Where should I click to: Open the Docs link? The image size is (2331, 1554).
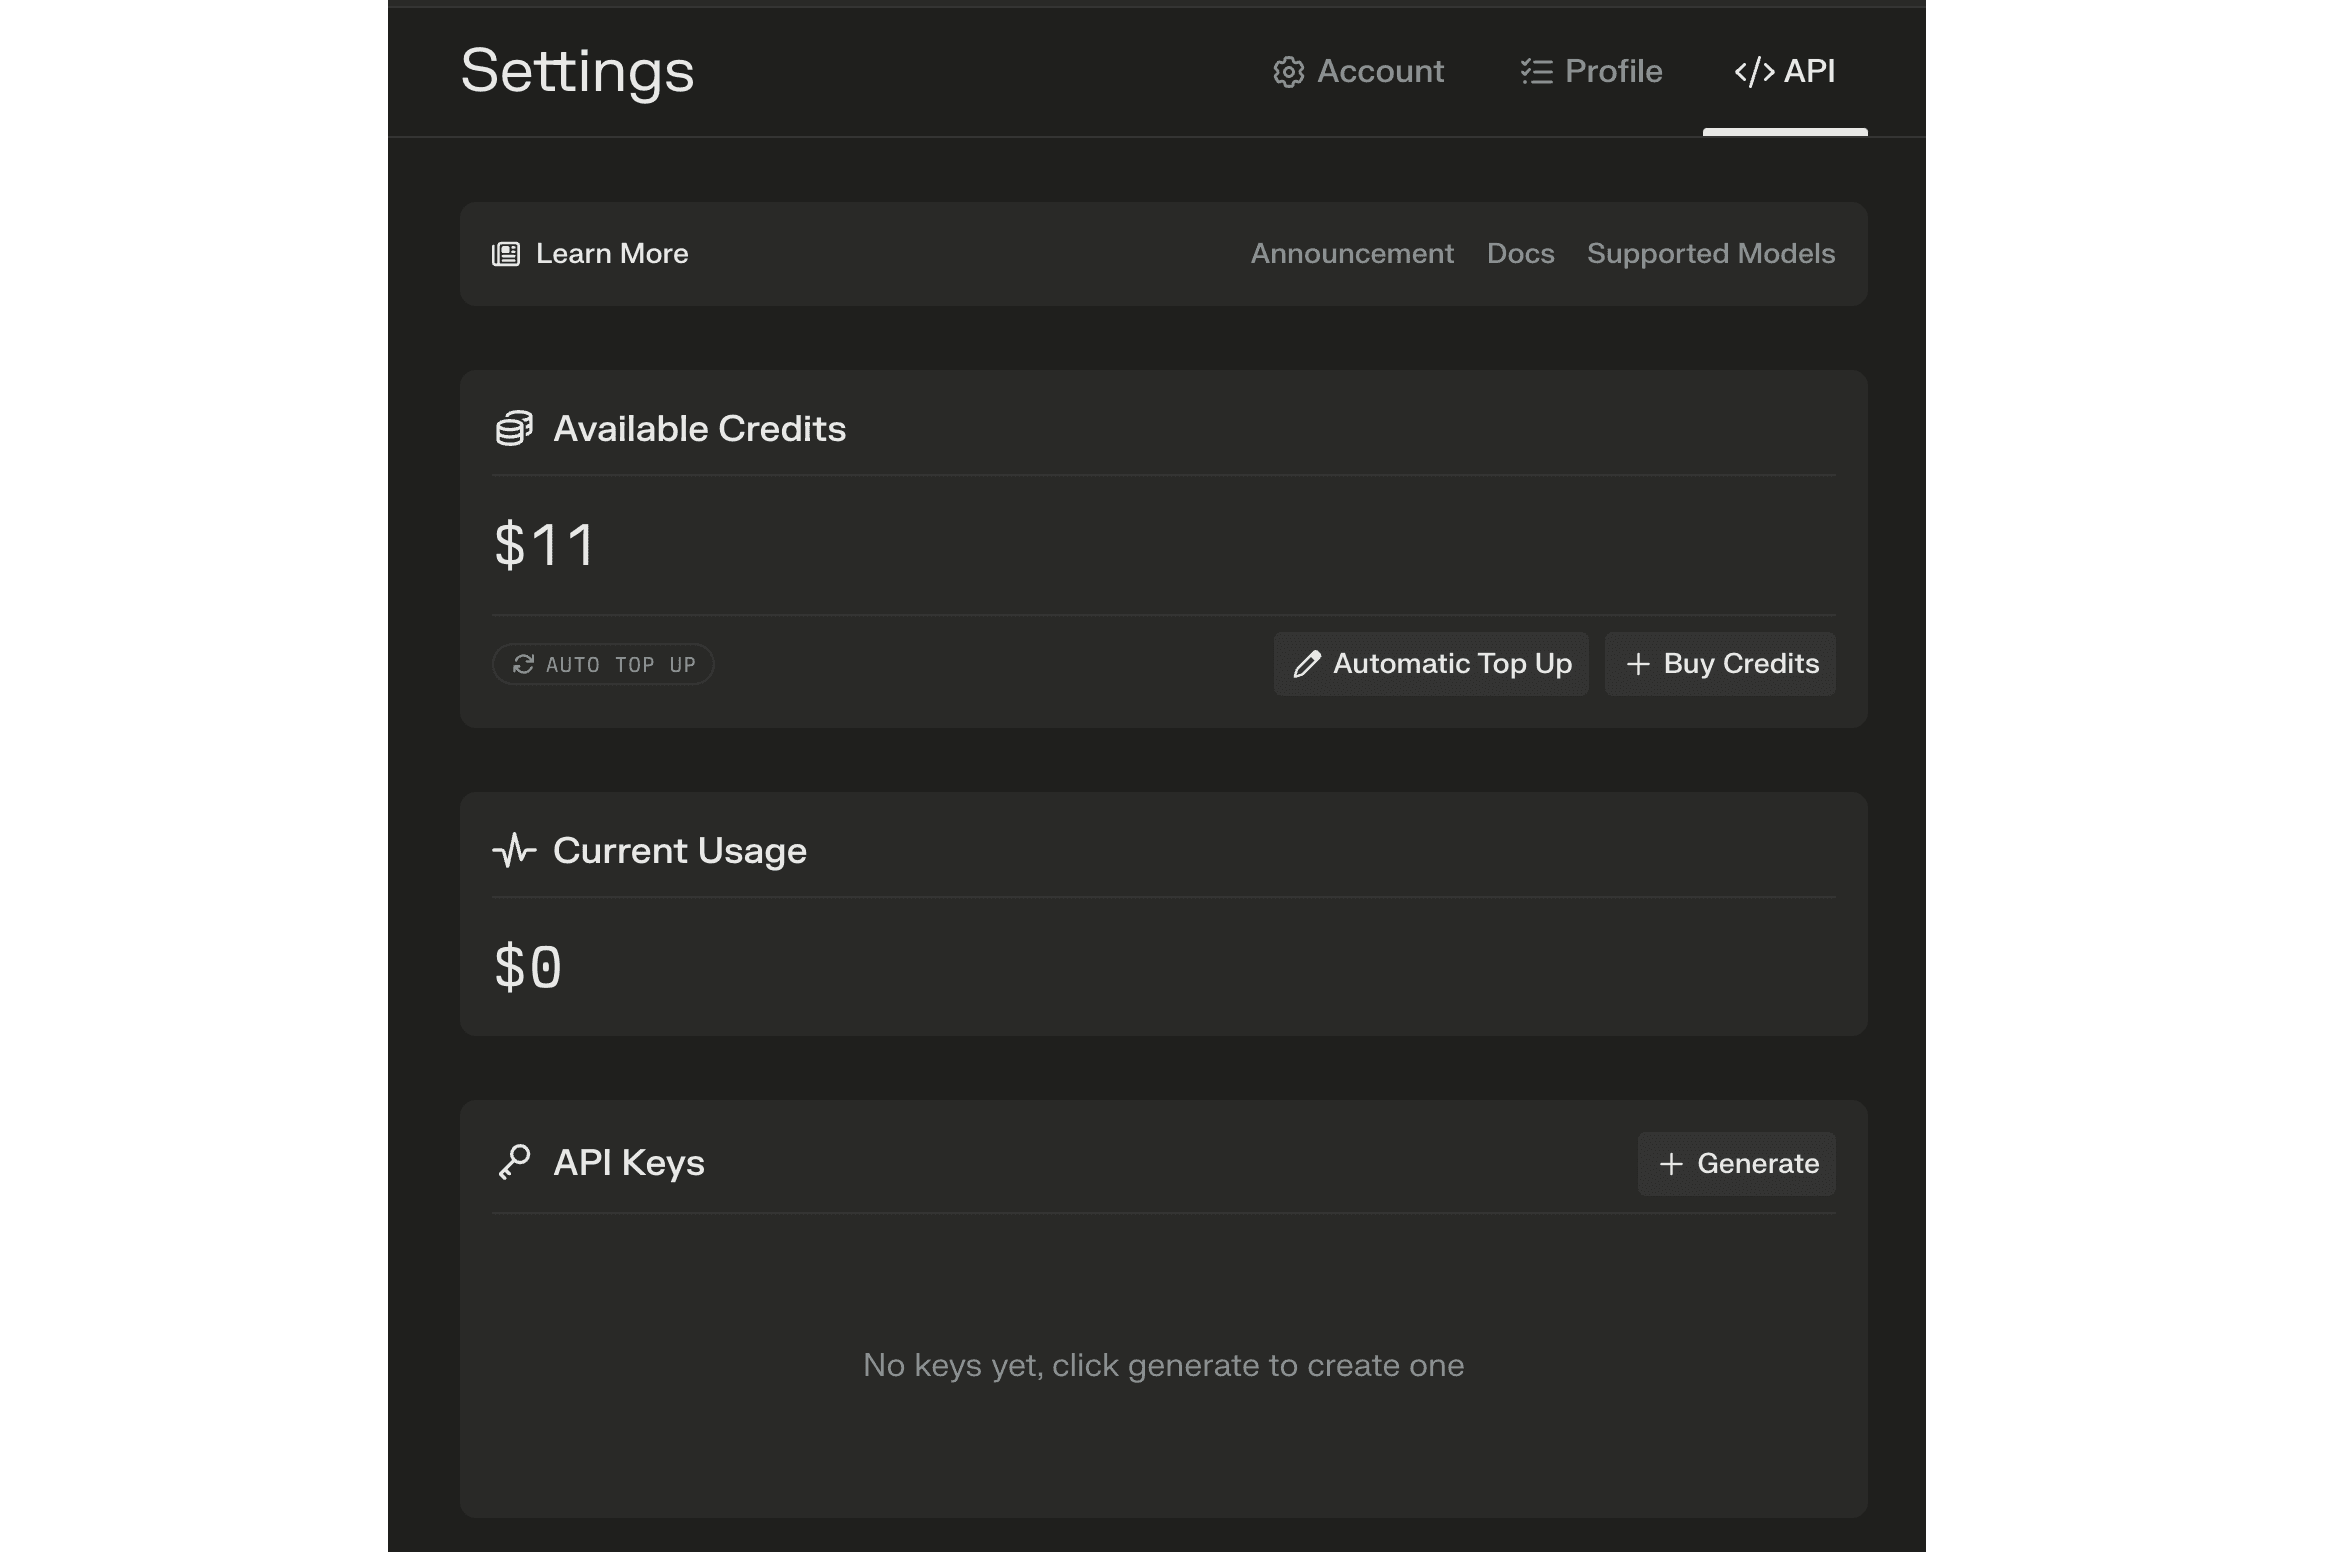[1520, 254]
